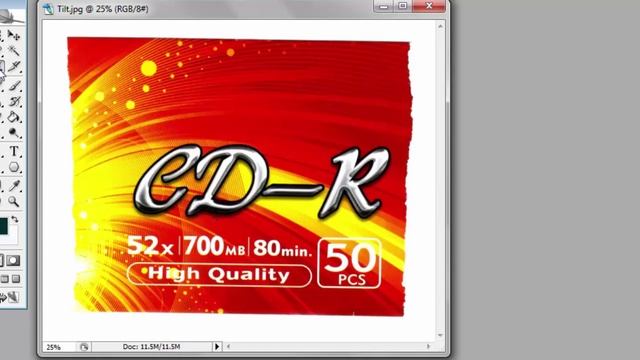640x360 pixels.
Task: Click the vertical scrollbar down arrow
Action: point(440,335)
